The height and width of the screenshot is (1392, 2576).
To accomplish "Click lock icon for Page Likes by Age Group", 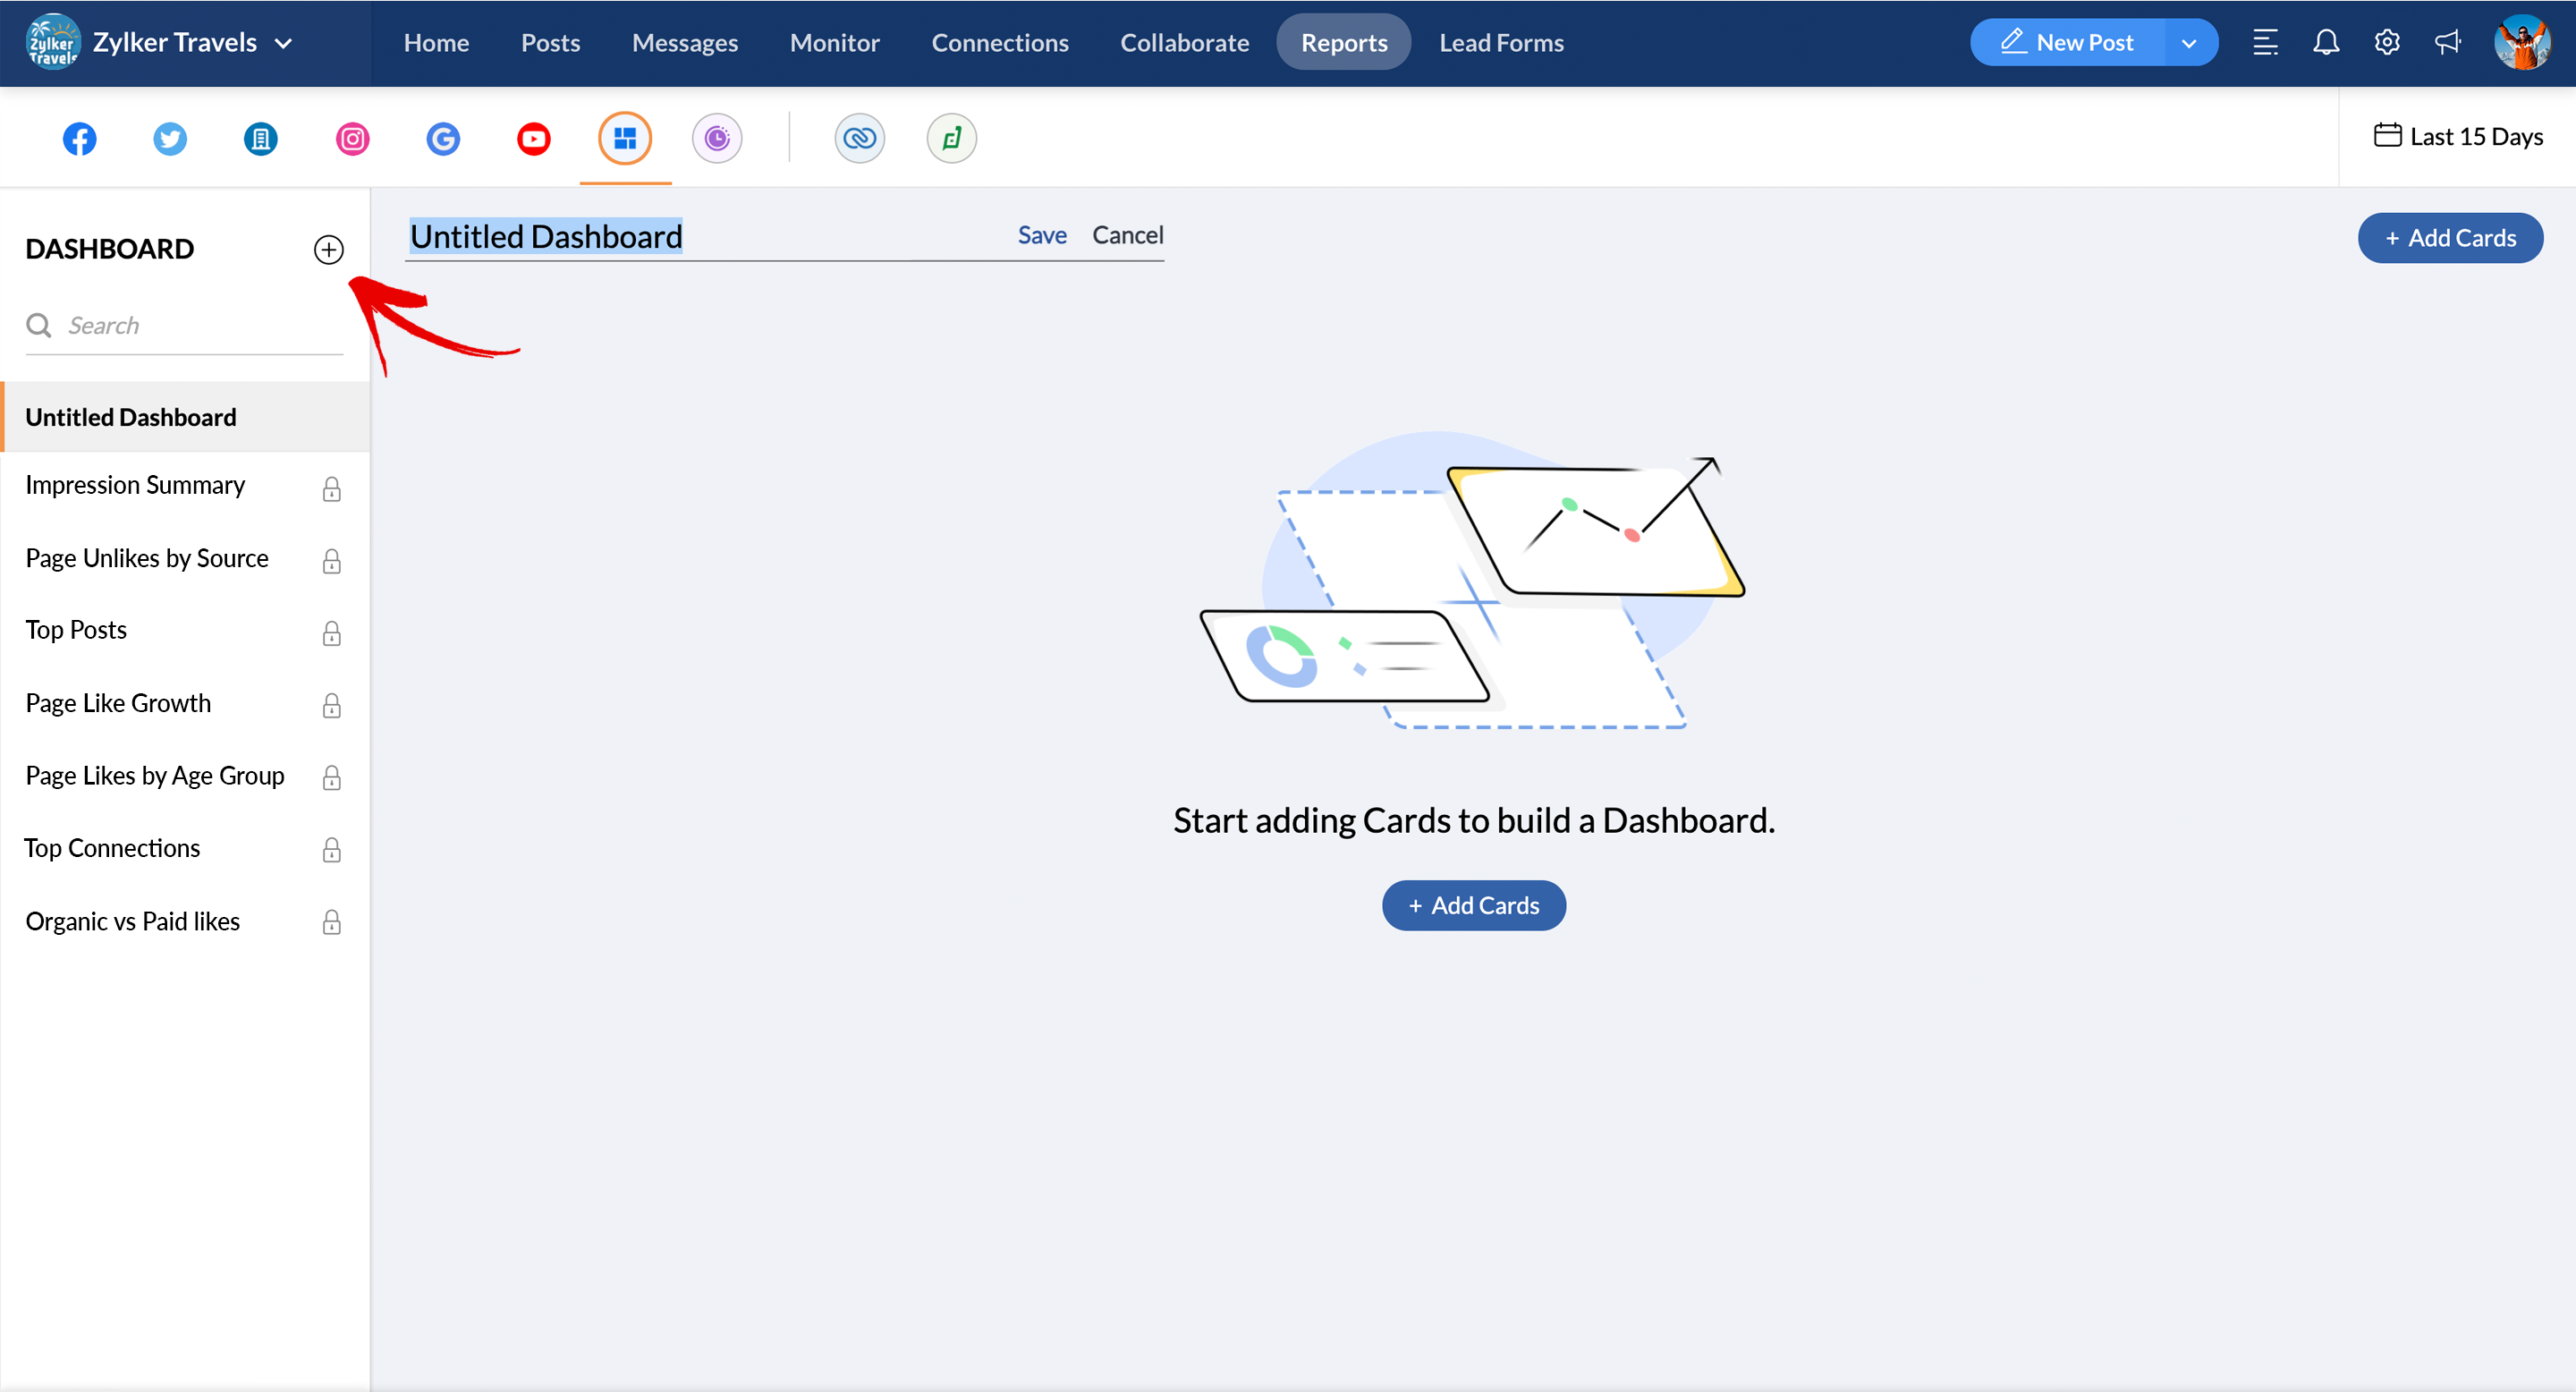I will tap(332, 778).
